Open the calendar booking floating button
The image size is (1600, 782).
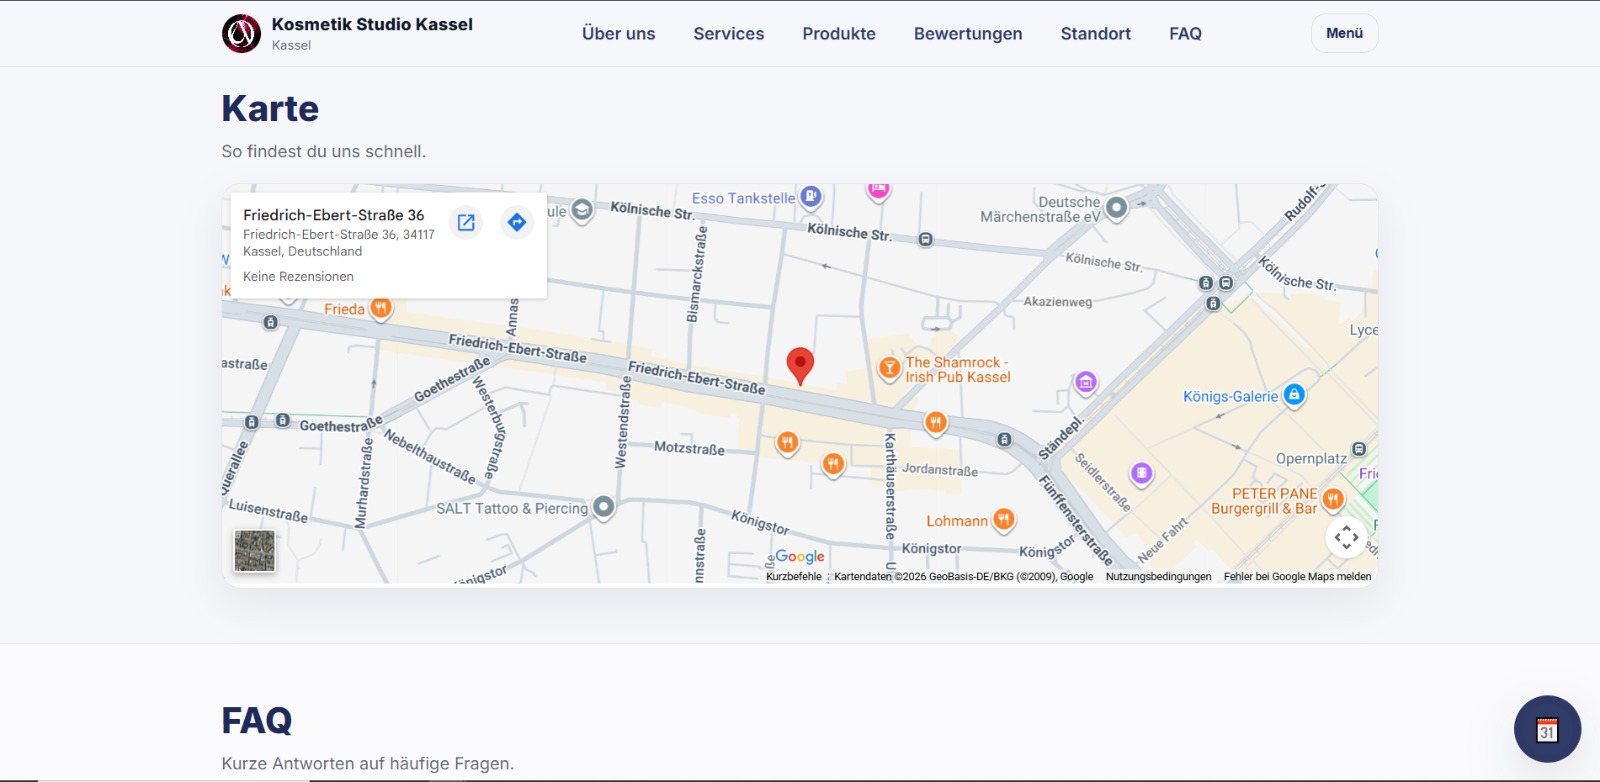(1547, 729)
